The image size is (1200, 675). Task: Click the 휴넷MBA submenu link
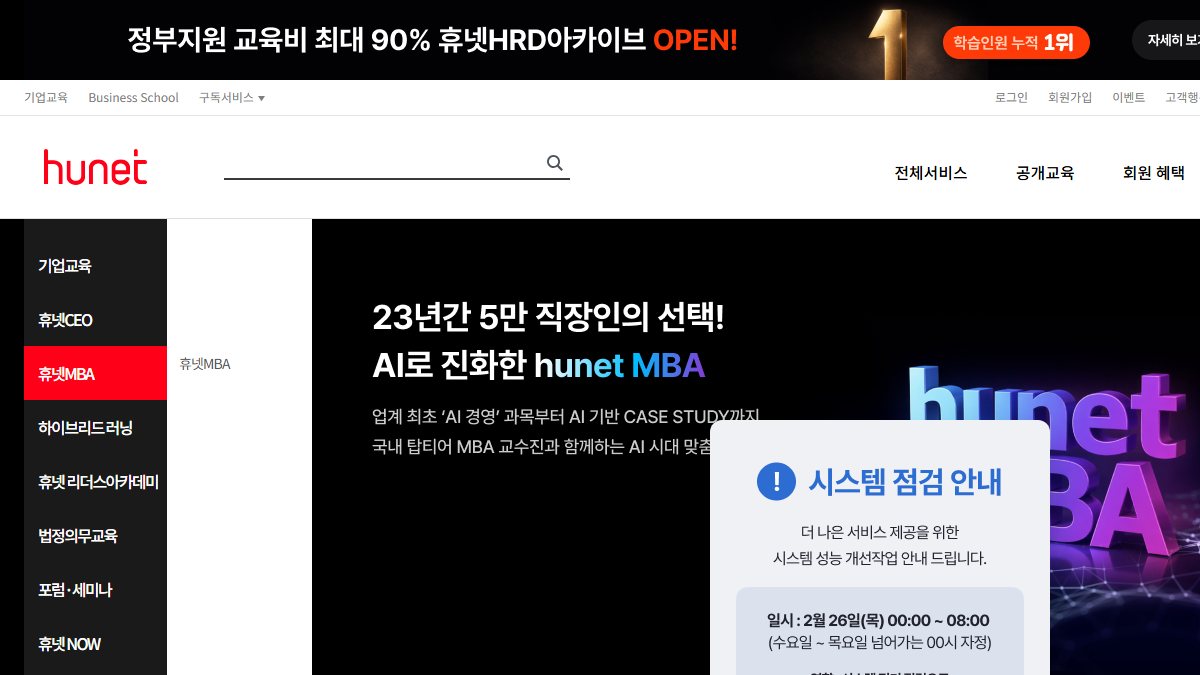coord(205,364)
